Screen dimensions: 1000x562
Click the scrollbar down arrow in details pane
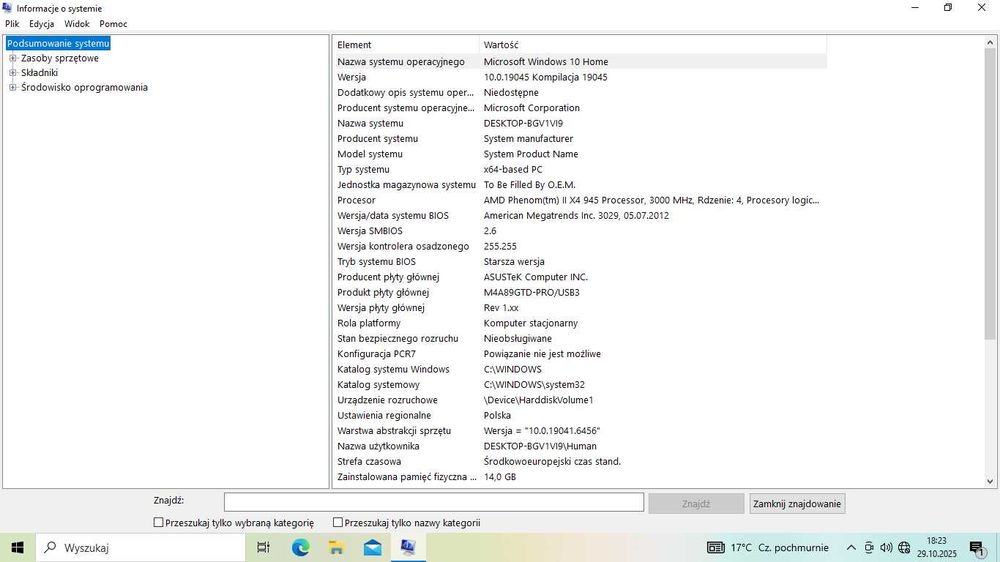click(990, 482)
